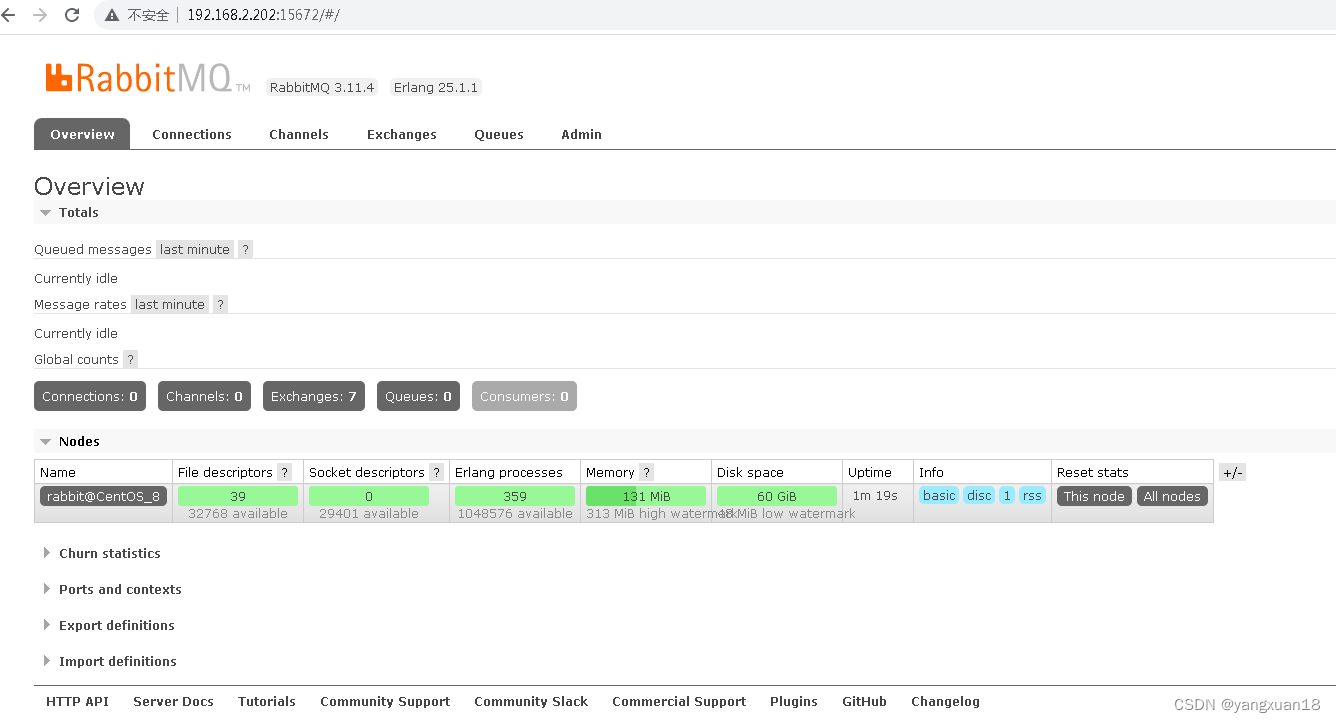Click the Disk space 60 GiB bar

777,496
